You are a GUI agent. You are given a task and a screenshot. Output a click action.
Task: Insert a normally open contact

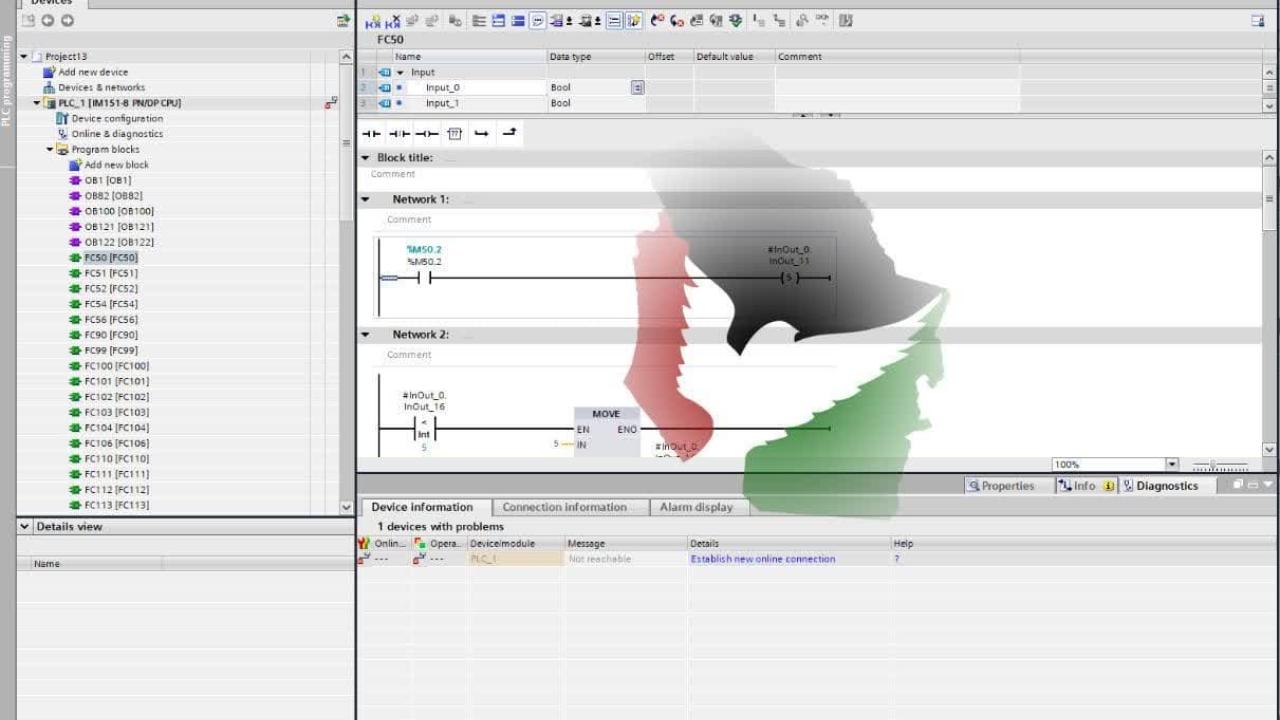372,133
